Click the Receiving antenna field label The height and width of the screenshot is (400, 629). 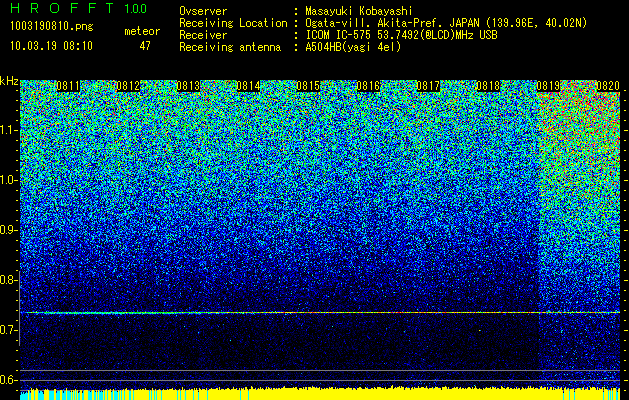(x=230, y=47)
